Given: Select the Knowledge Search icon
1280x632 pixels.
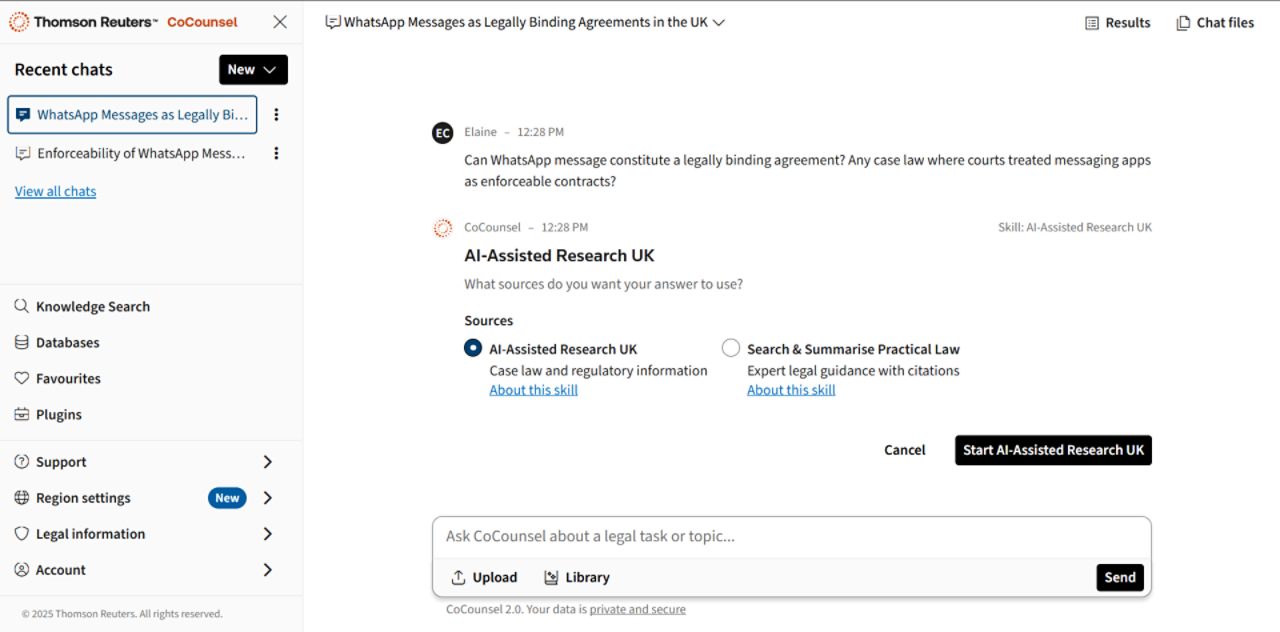Looking at the screenshot, I should (22, 306).
